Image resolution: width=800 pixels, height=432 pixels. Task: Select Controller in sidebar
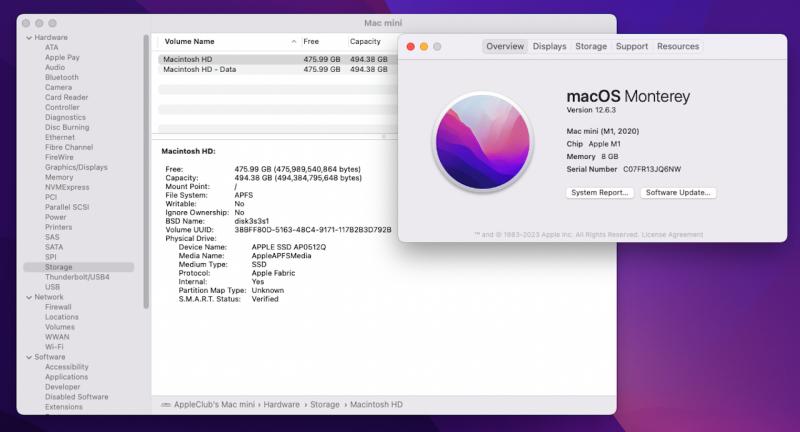(x=62, y=108)
